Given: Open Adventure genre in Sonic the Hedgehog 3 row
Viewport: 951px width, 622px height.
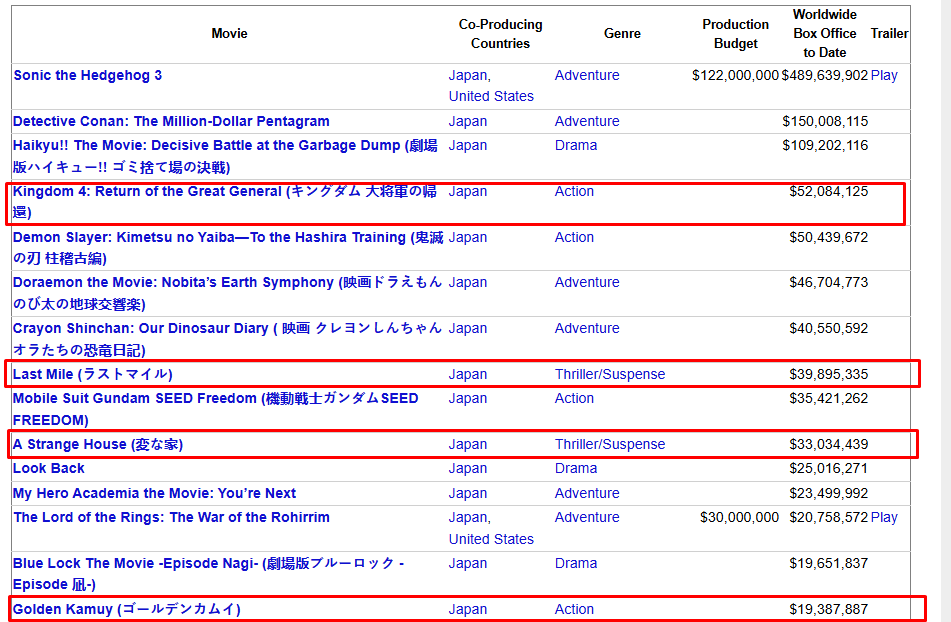Looking at the screenshot, I should tap(587, 75).
